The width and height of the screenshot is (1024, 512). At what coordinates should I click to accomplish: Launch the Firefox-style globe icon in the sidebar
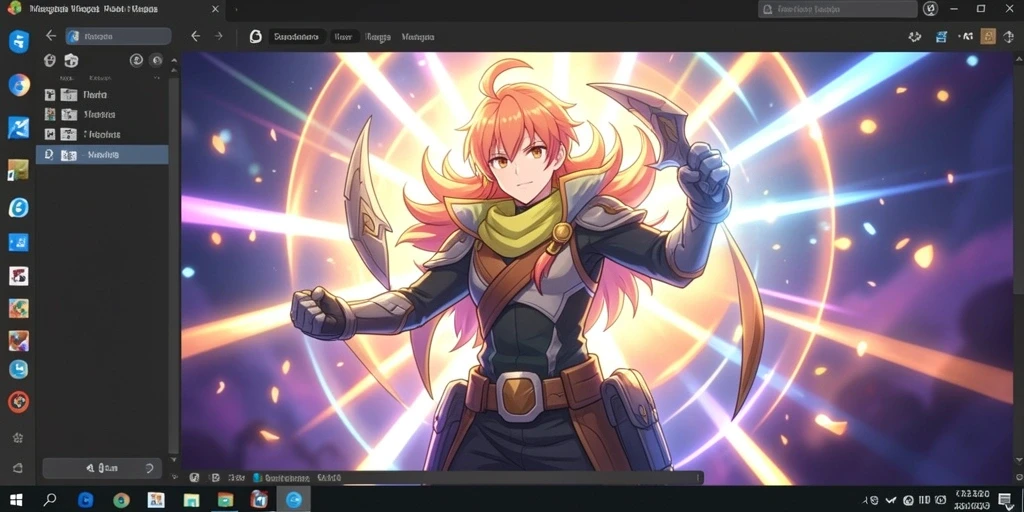[19, 85]
